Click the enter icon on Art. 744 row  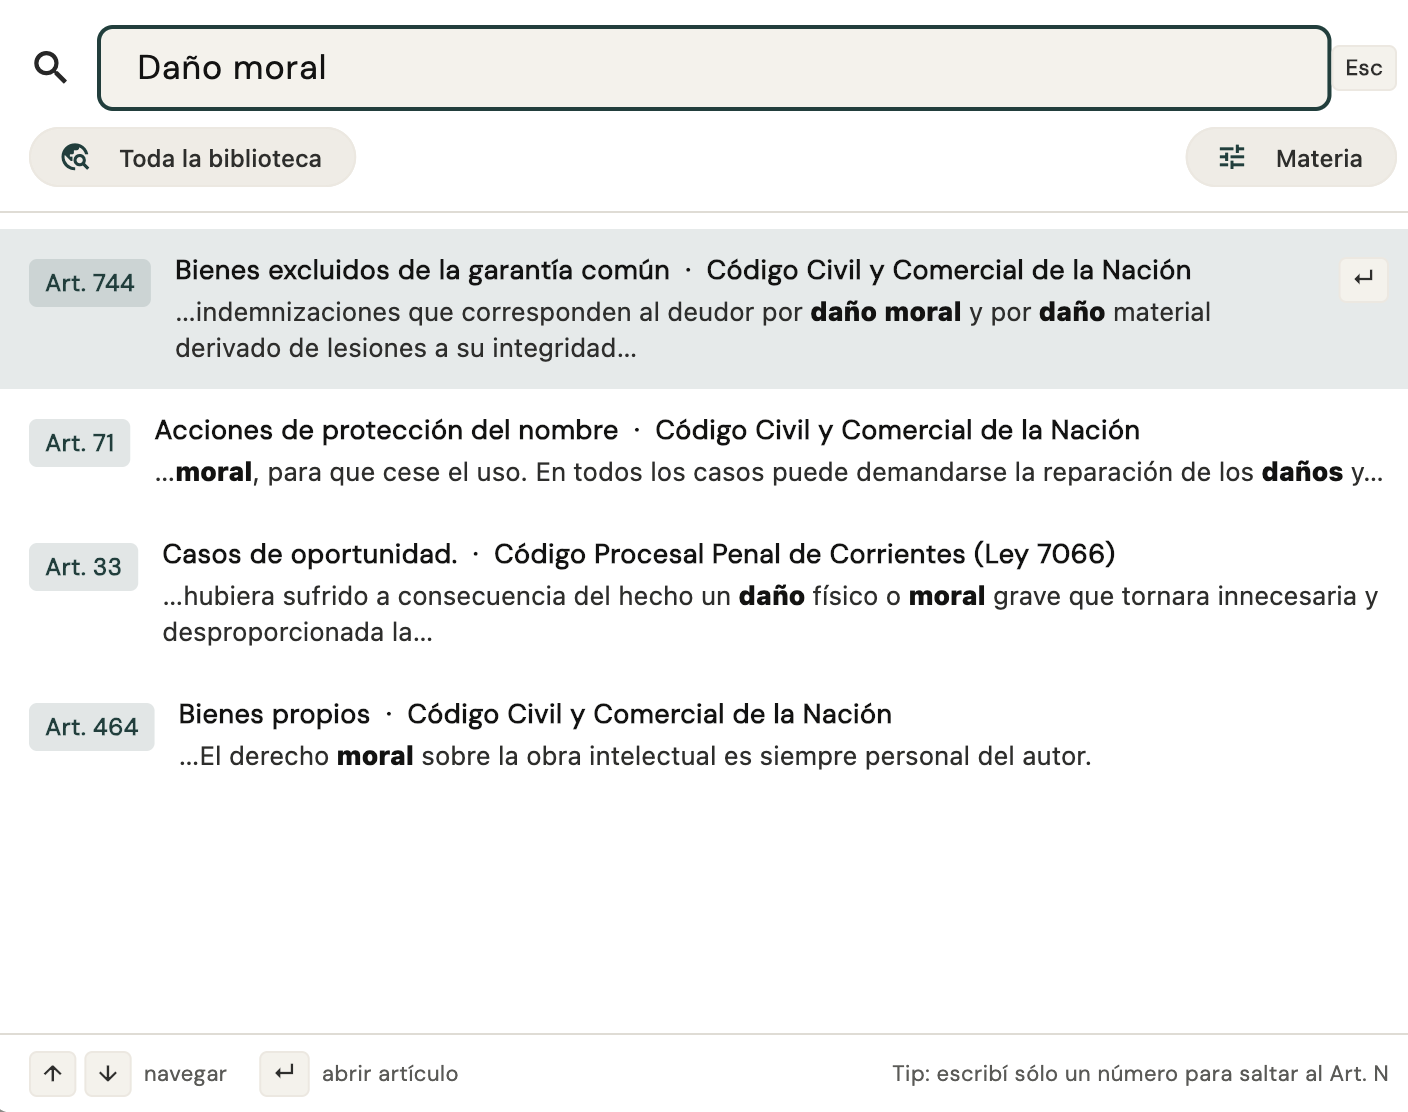coord(1364,278)
